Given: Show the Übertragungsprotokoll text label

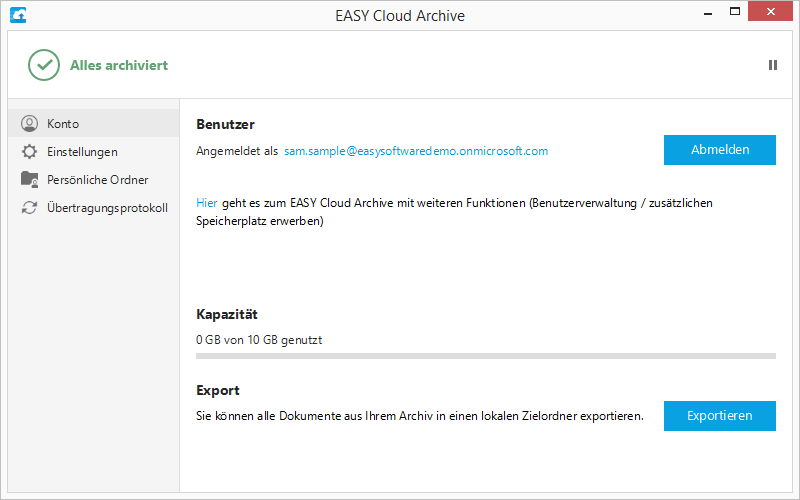Looking at the screenshot, I should (107, 208).
